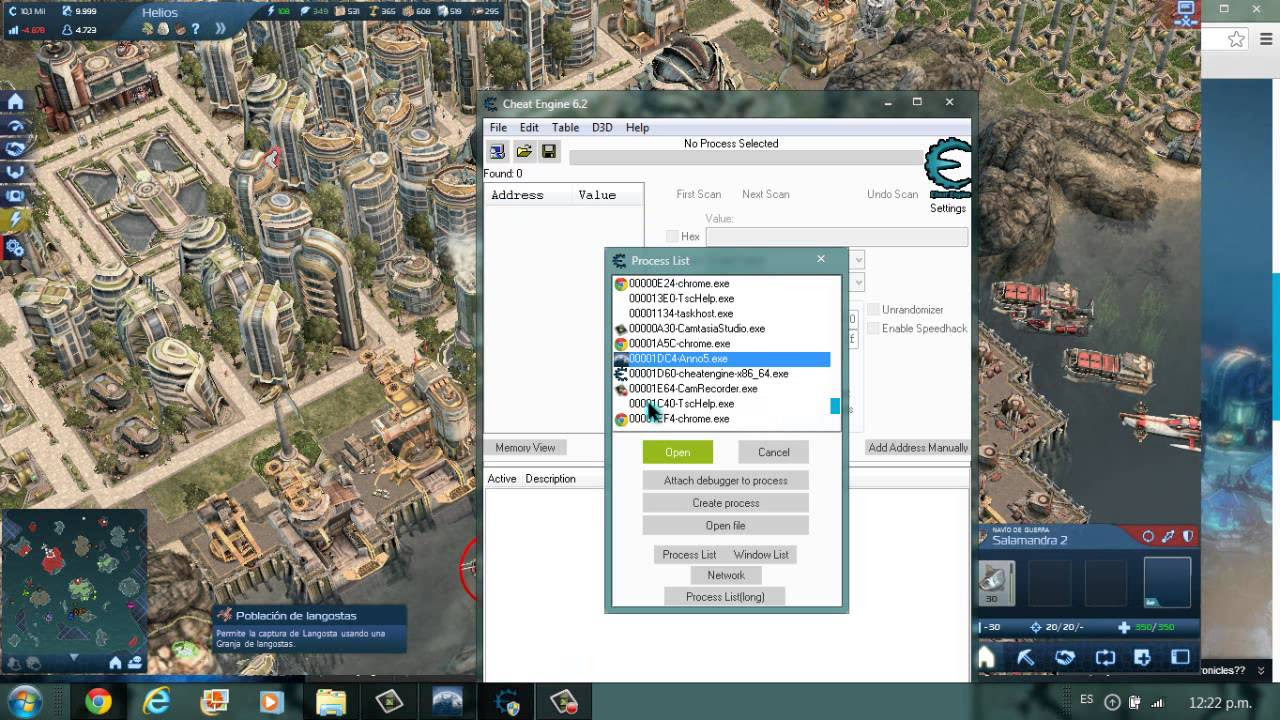Open the house build menu in game sidebar

pyautogui.click(x=15, y=102)
